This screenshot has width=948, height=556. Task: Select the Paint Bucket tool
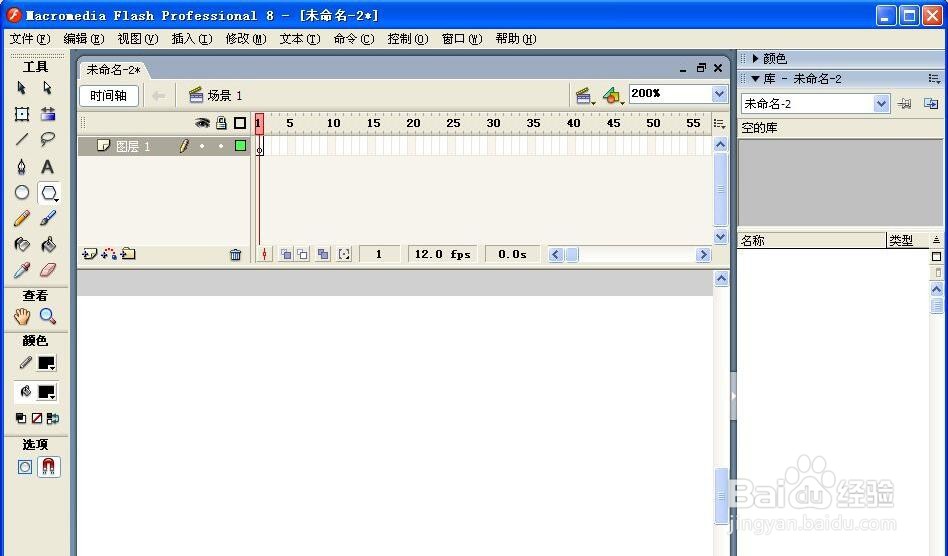click(x=48, y=244)
